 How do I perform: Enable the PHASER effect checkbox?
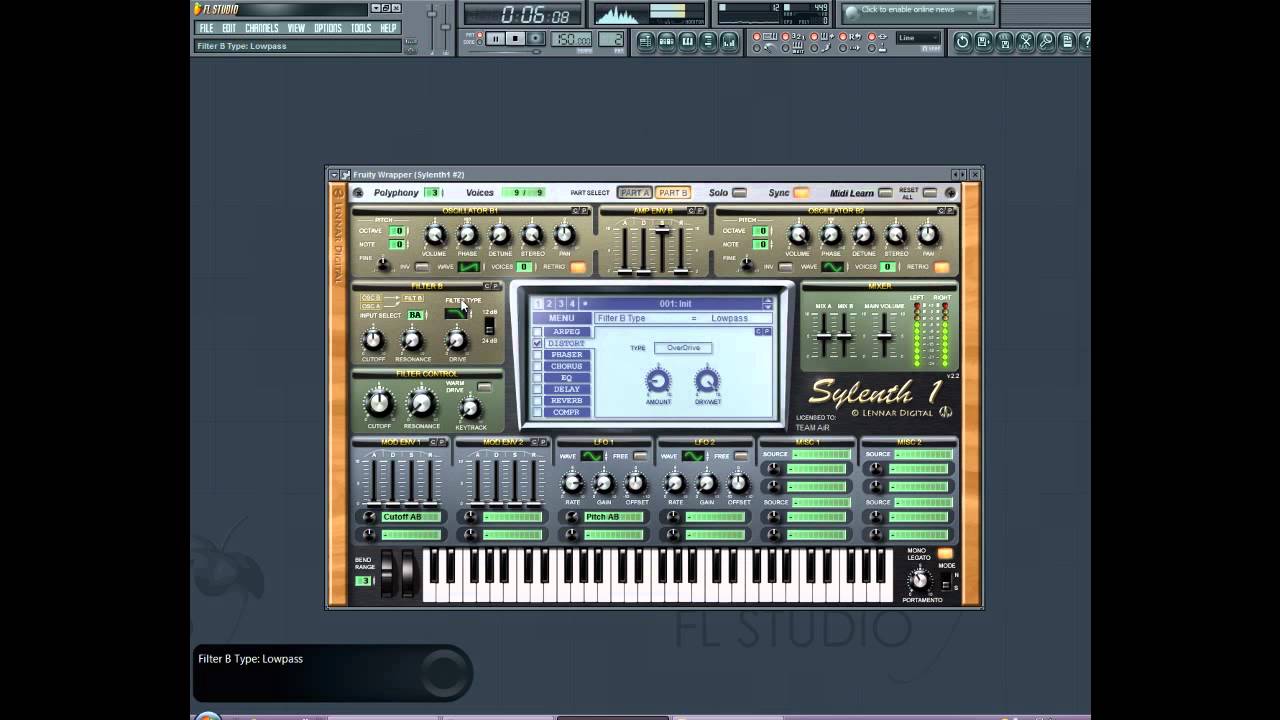click(537, 355)
